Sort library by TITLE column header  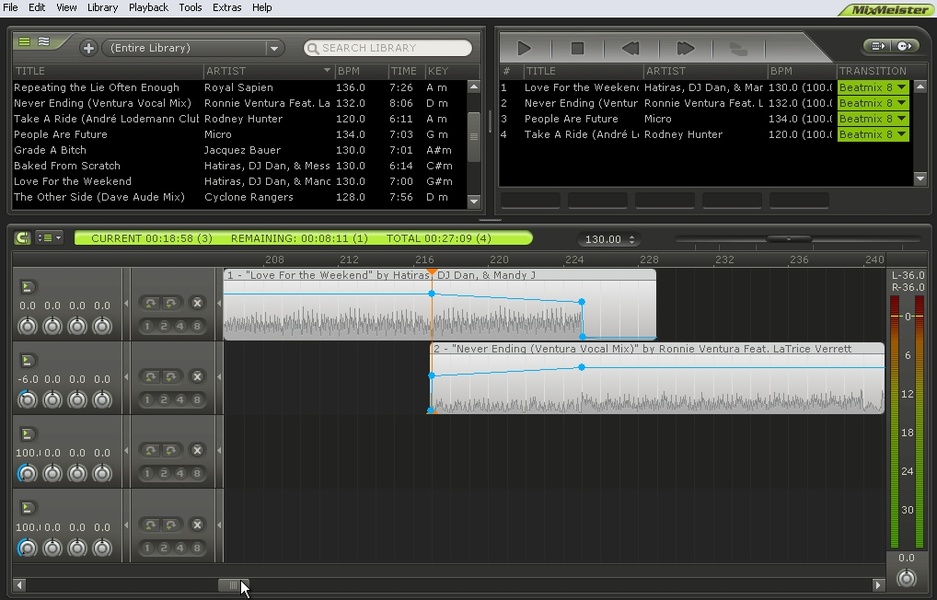(x=108, y=71)
